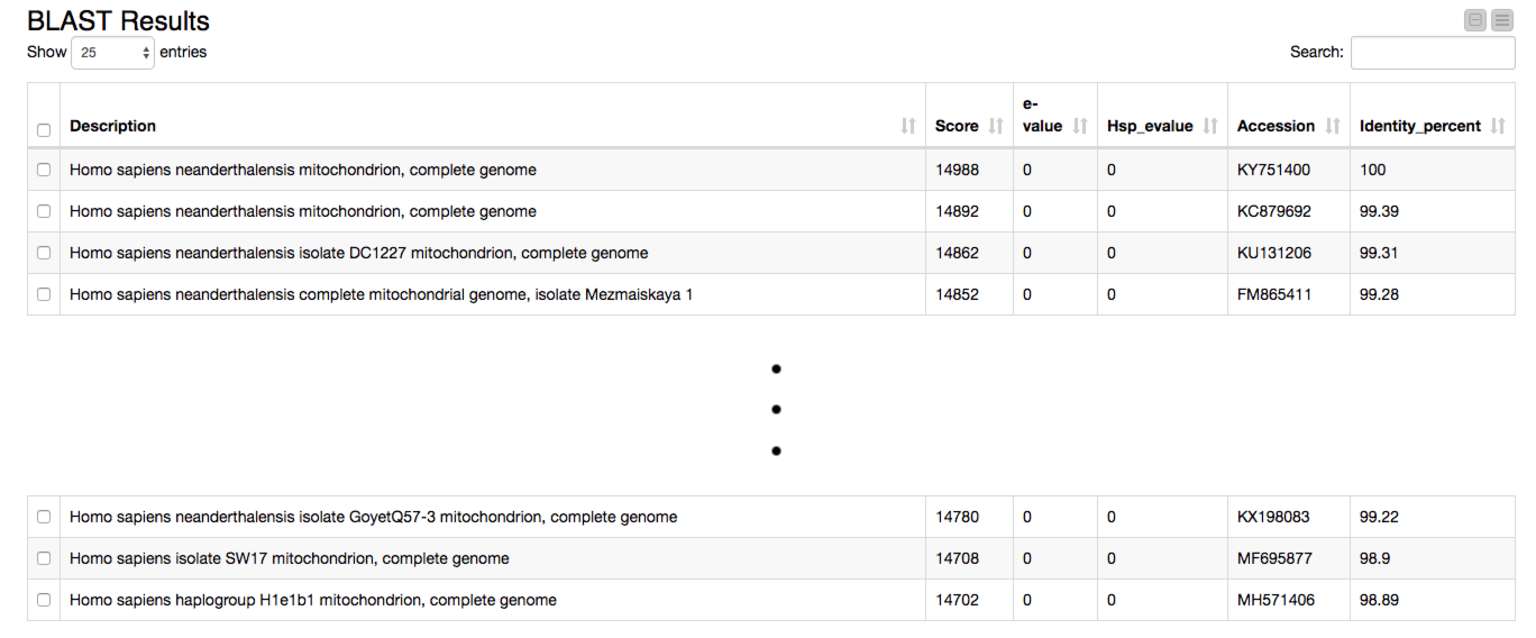Viewport: 1536px width, 638px height.
Task: Click the isolate GoyetQ57-3 description
Action: pos(373,517)
